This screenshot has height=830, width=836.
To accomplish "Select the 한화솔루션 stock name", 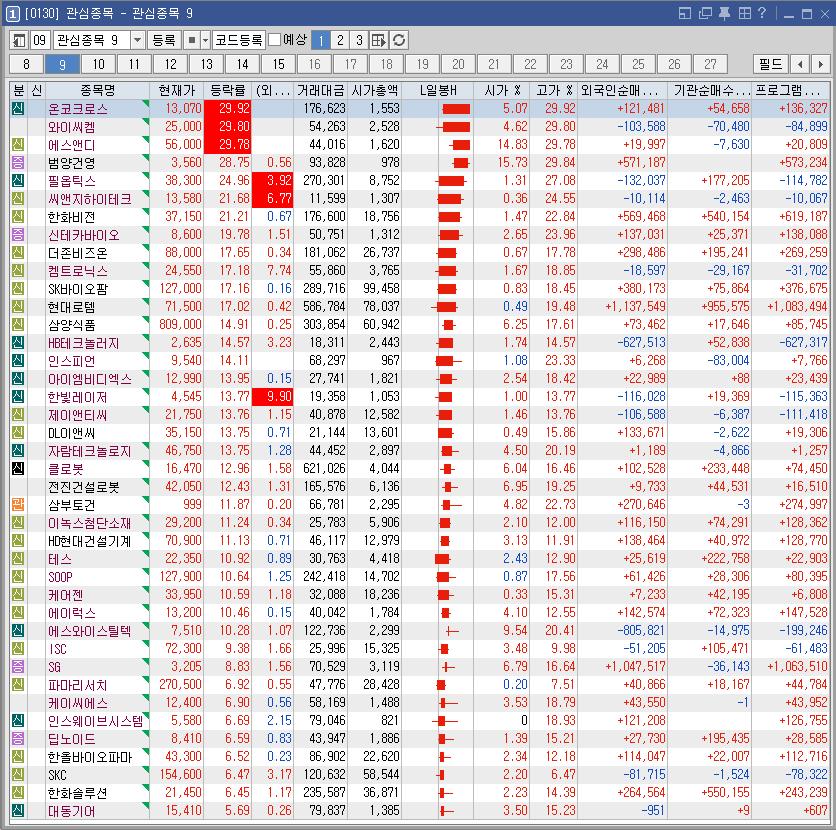I will coord(77,793).
